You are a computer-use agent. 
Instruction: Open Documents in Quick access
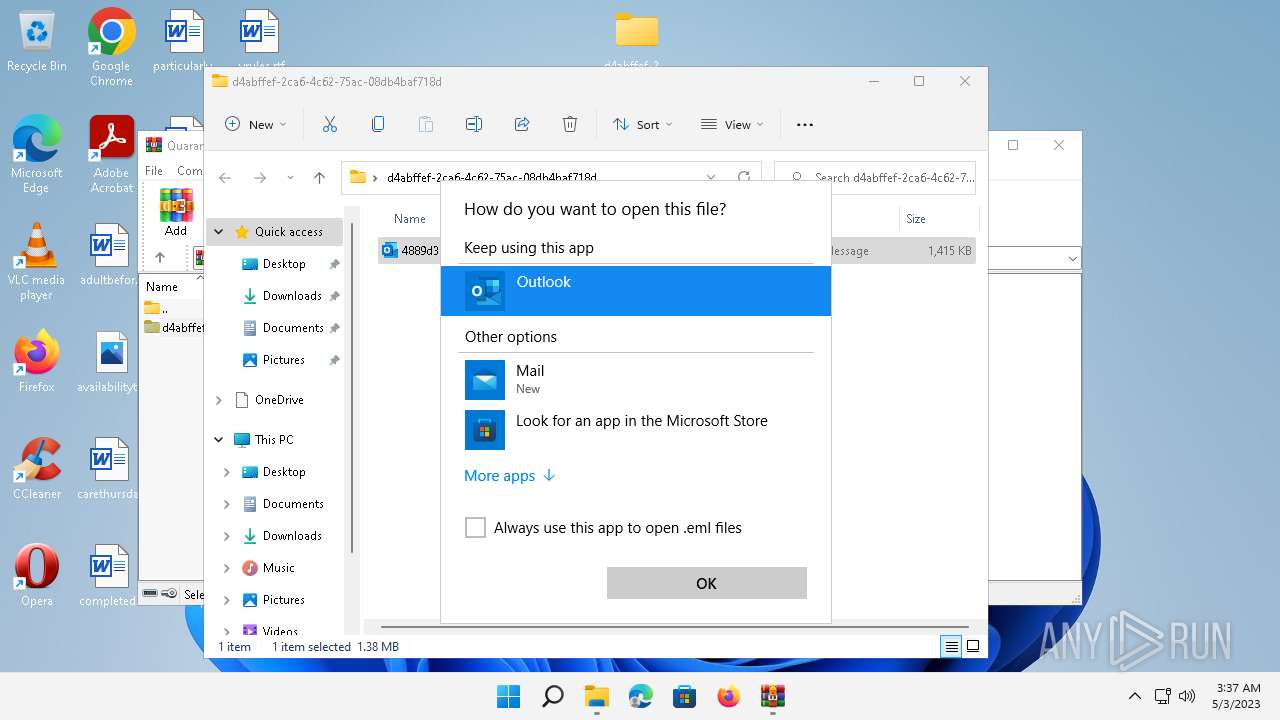pyautogui.click(x=291, y=328)
